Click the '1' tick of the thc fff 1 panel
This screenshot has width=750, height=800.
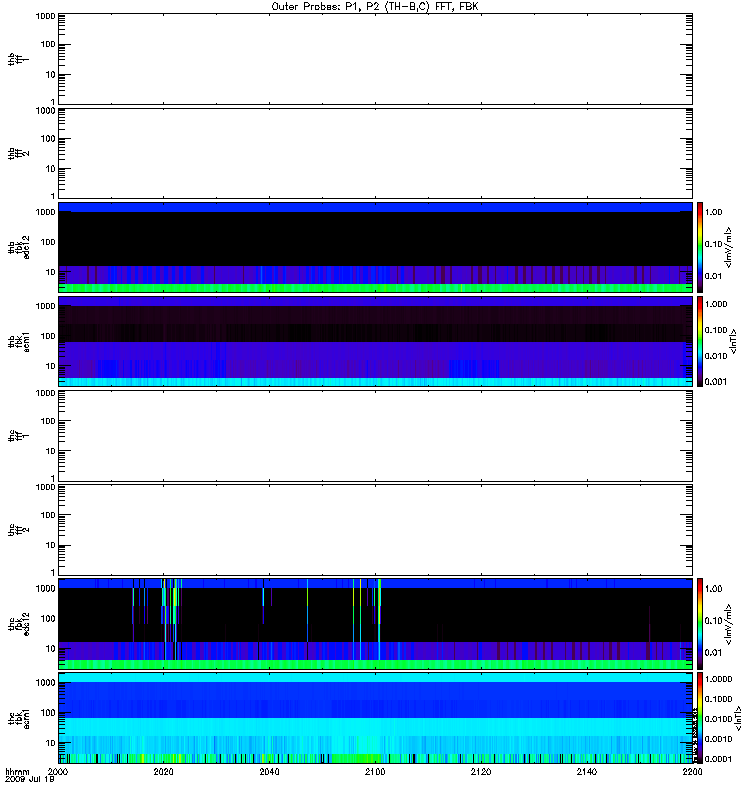click(53, 479)
